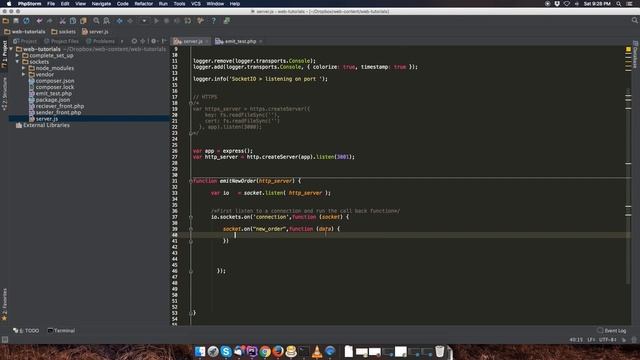Click the Cut scissors icon
Image resolution: width=640 pixels, height=360 pixels.
click(62, 21)
